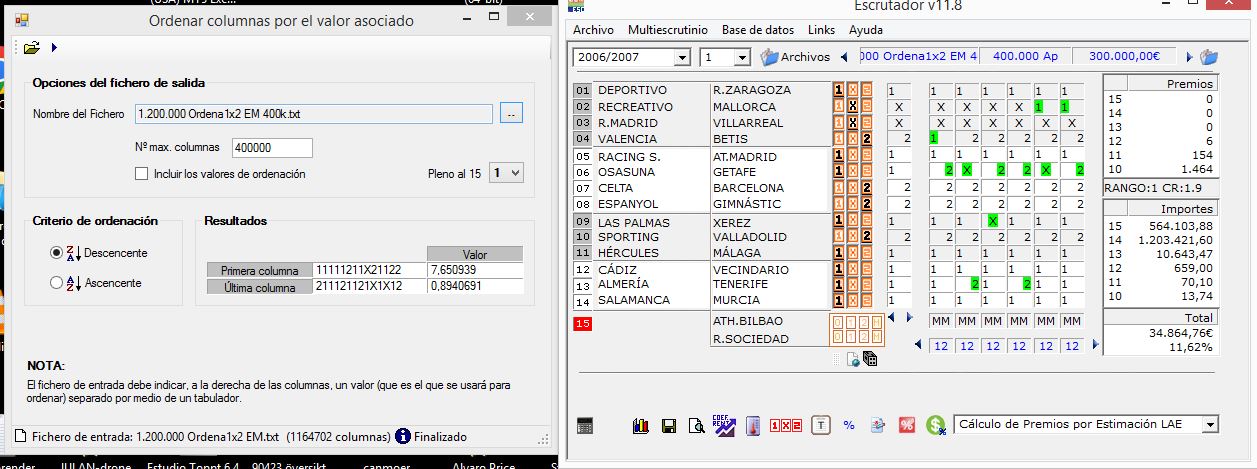Open the Base de datos menu

tap(757, 30)
